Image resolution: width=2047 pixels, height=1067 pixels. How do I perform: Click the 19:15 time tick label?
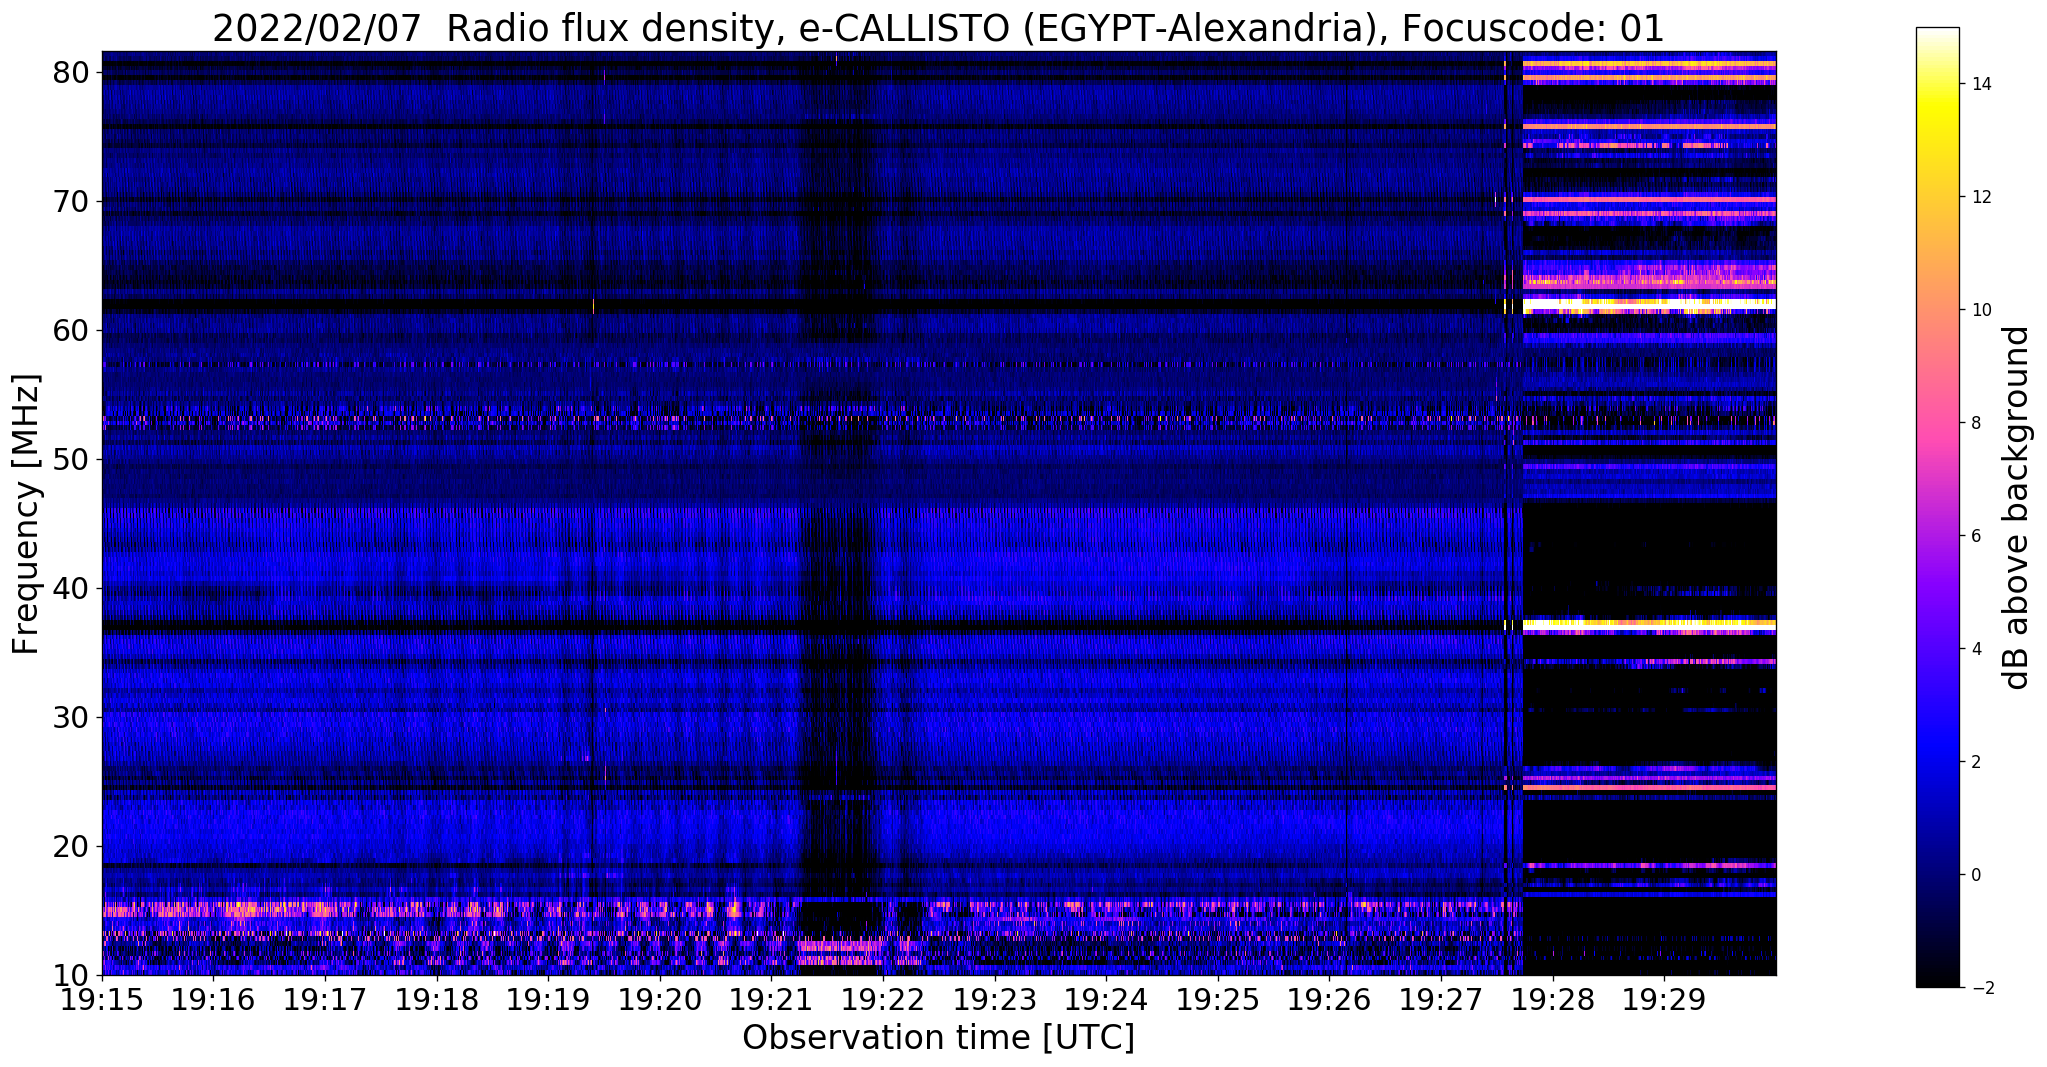tap(102, 999)
